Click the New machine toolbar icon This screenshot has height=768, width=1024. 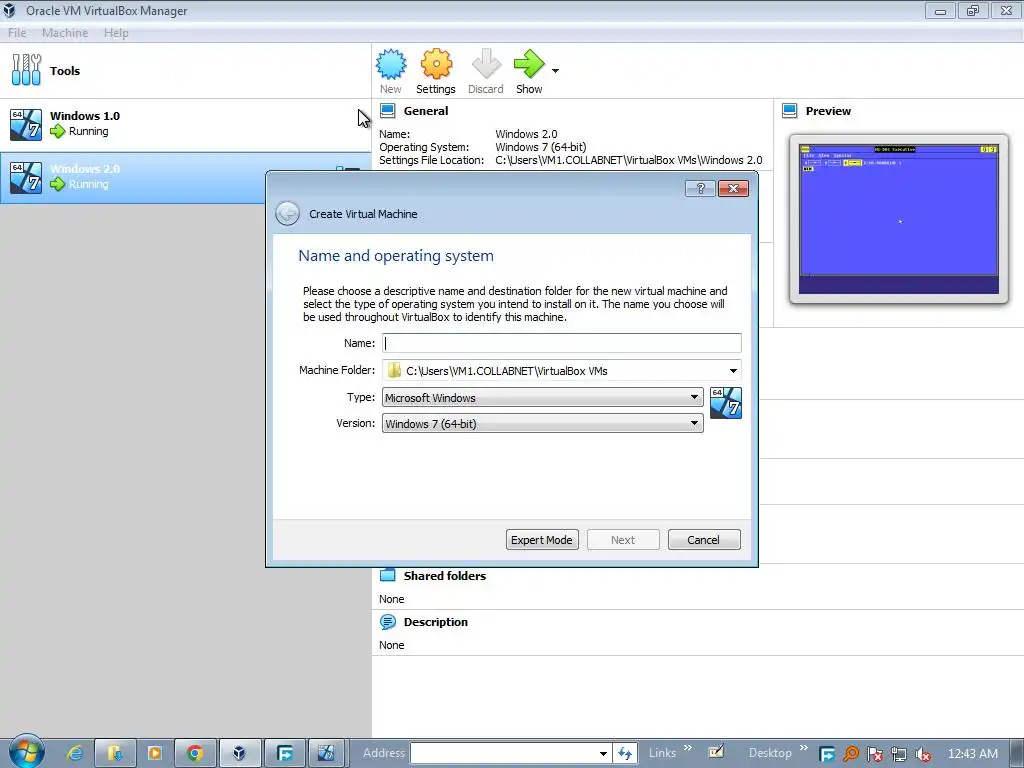(x=391, y=71)
